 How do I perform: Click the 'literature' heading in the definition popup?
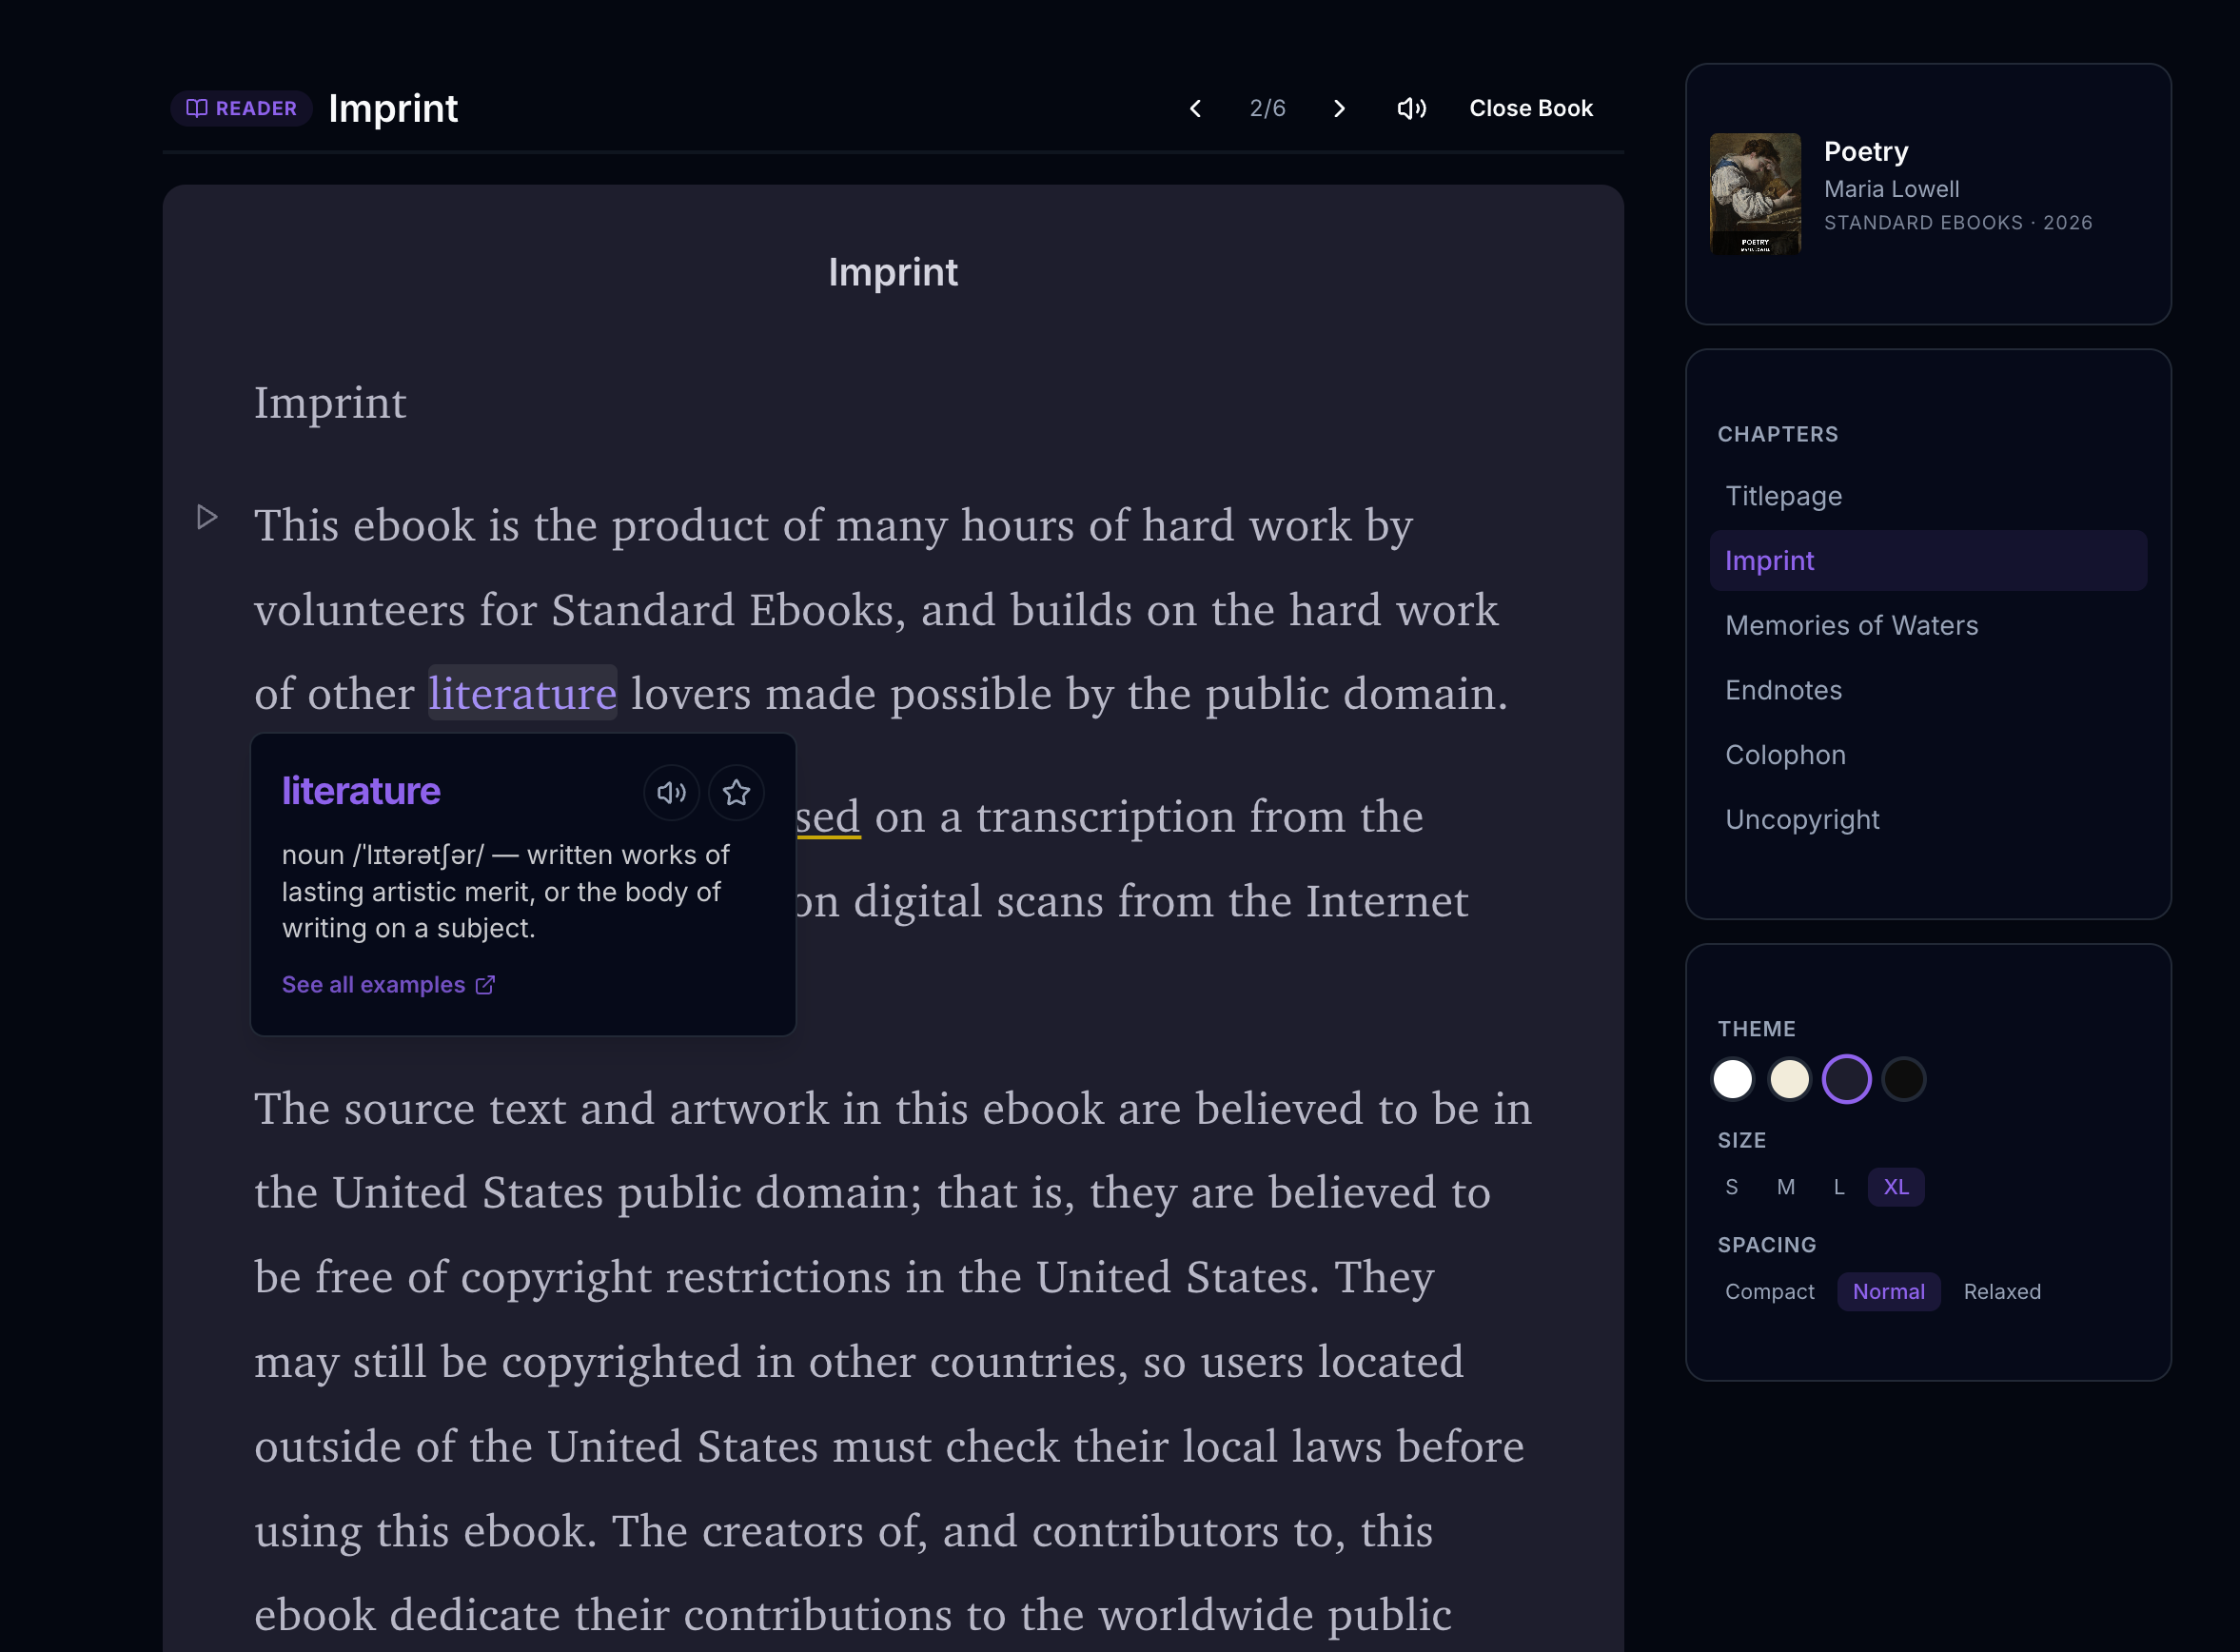361,791
